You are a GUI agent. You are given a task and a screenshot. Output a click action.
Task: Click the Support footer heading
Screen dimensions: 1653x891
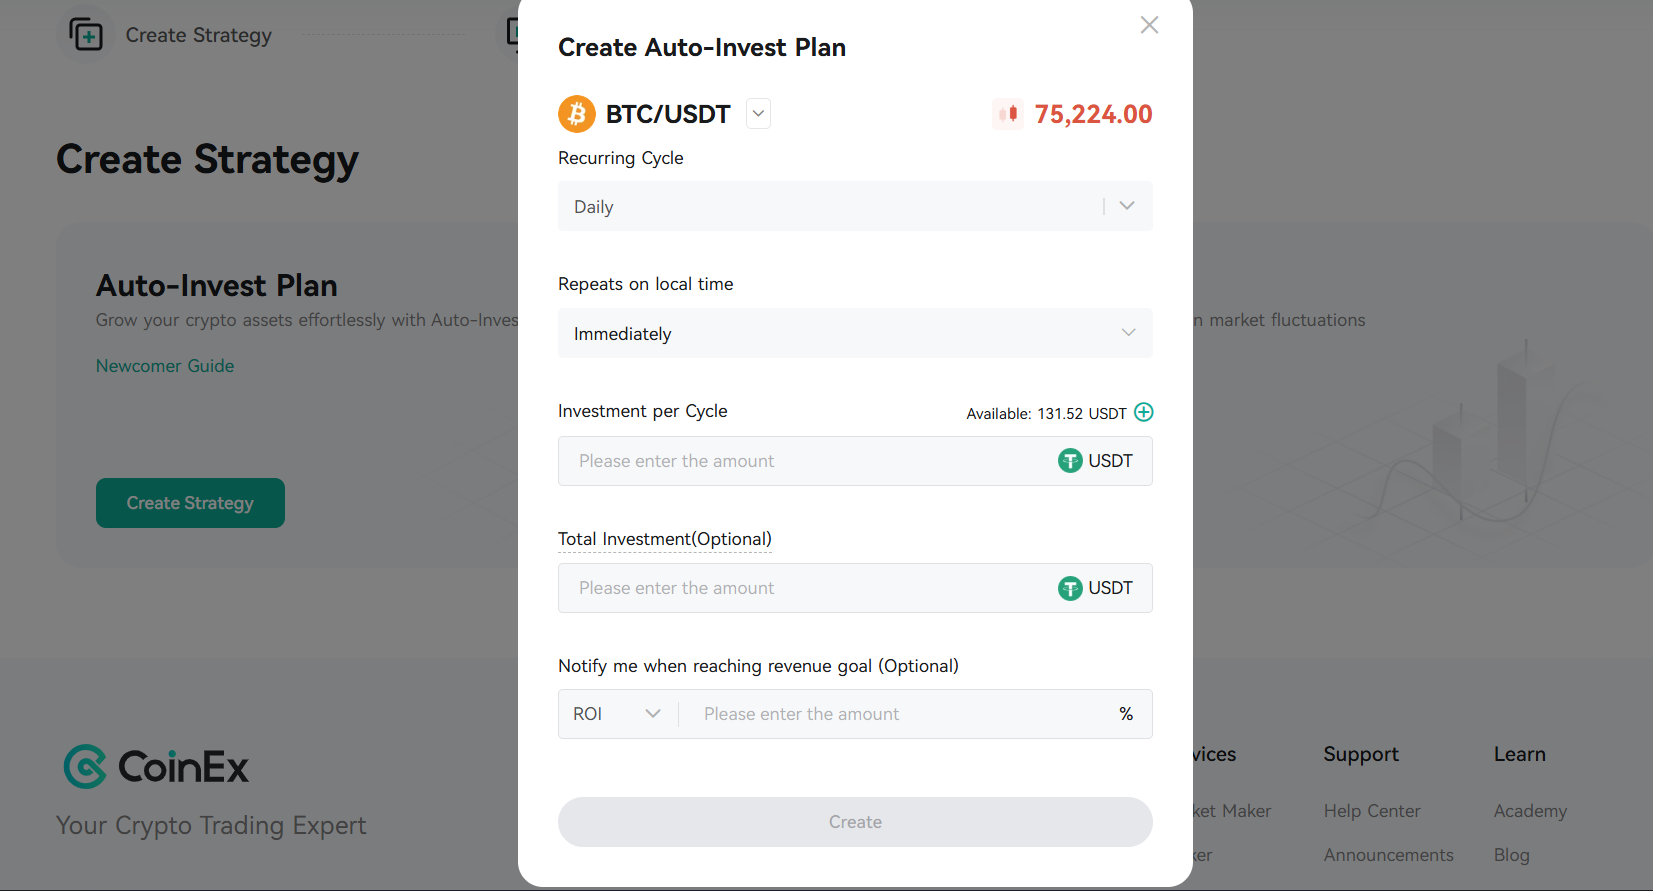click(1361, 755)
